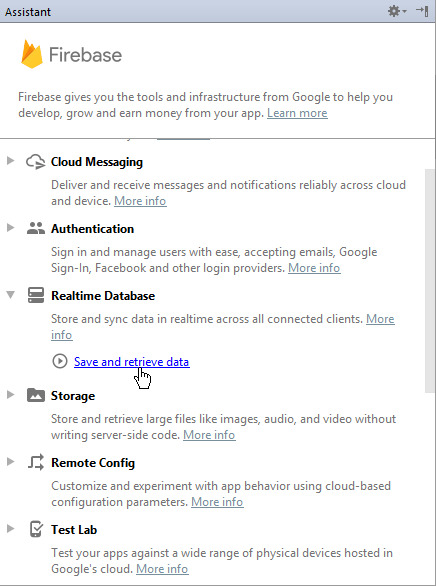Open More info link for Cloud Messaging

[x=140, y=201]
